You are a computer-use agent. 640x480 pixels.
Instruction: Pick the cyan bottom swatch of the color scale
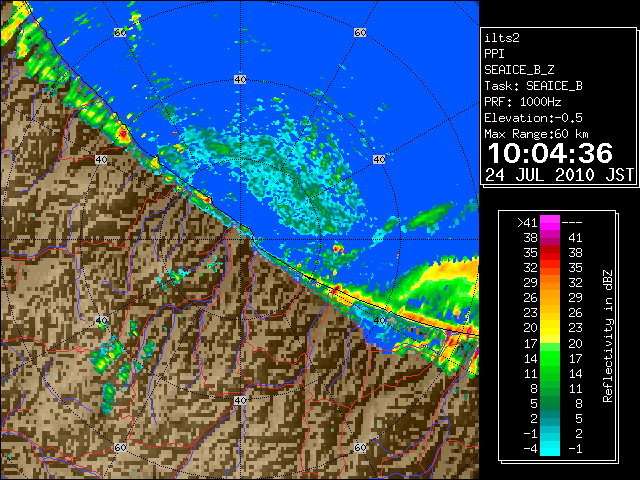(550, 449)
